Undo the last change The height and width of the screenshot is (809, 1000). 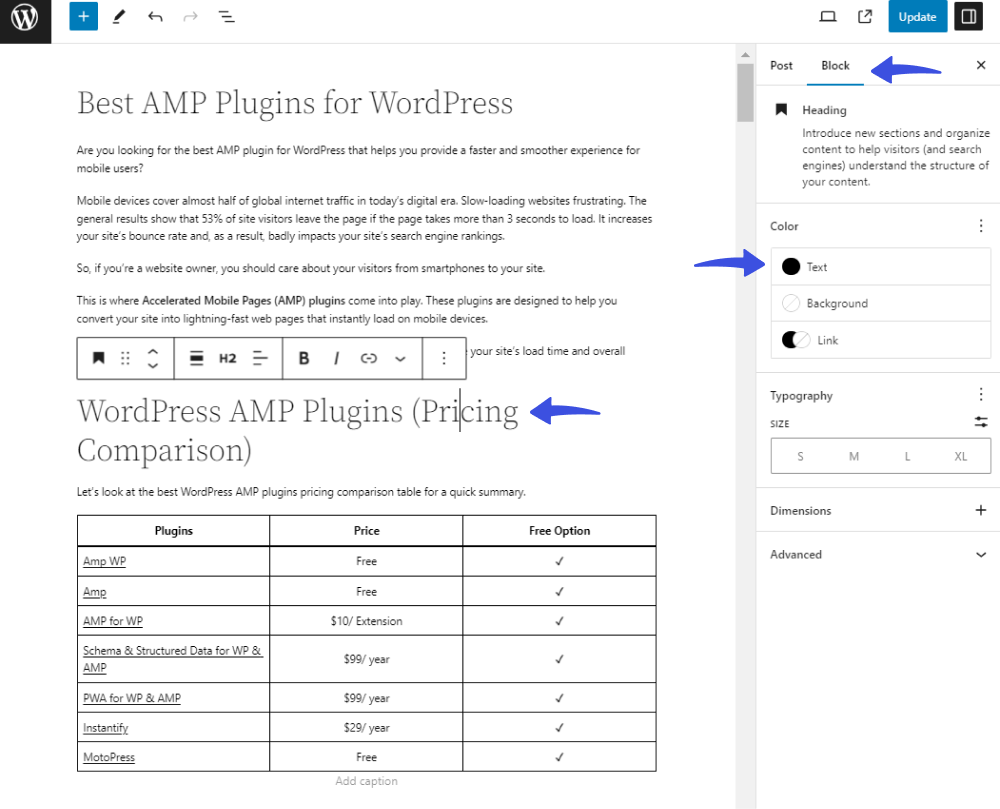pos(155,17)
